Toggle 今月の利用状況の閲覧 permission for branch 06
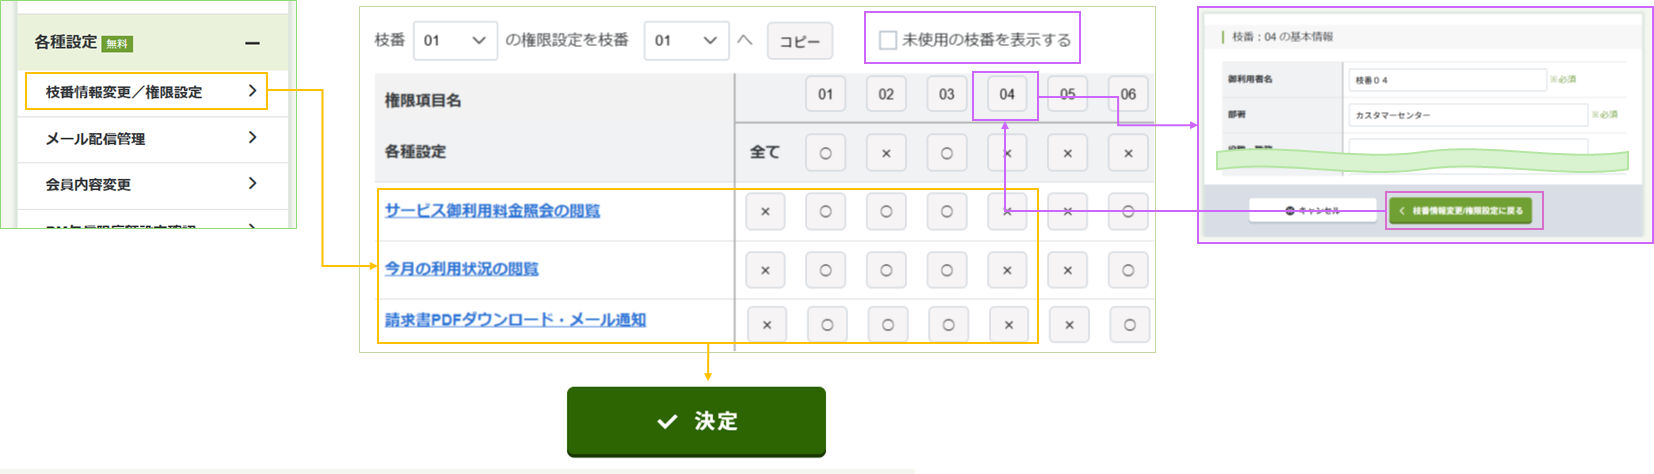 tap(1128, 270)
